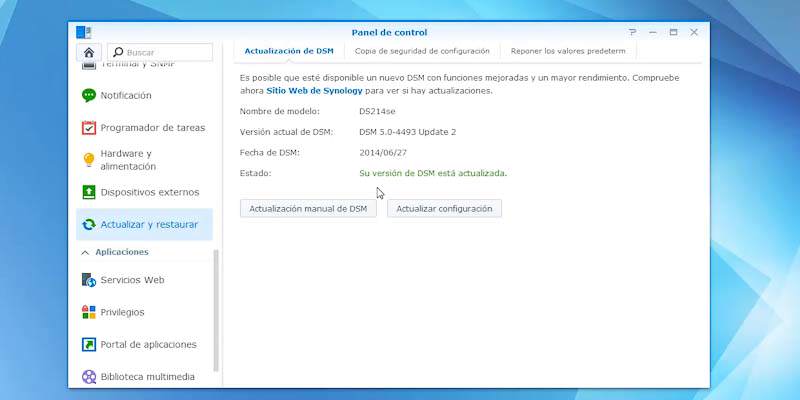This screenshot has width=800, height=400.
Task: Maximize the Panel de control window
Action: (673, 32)
